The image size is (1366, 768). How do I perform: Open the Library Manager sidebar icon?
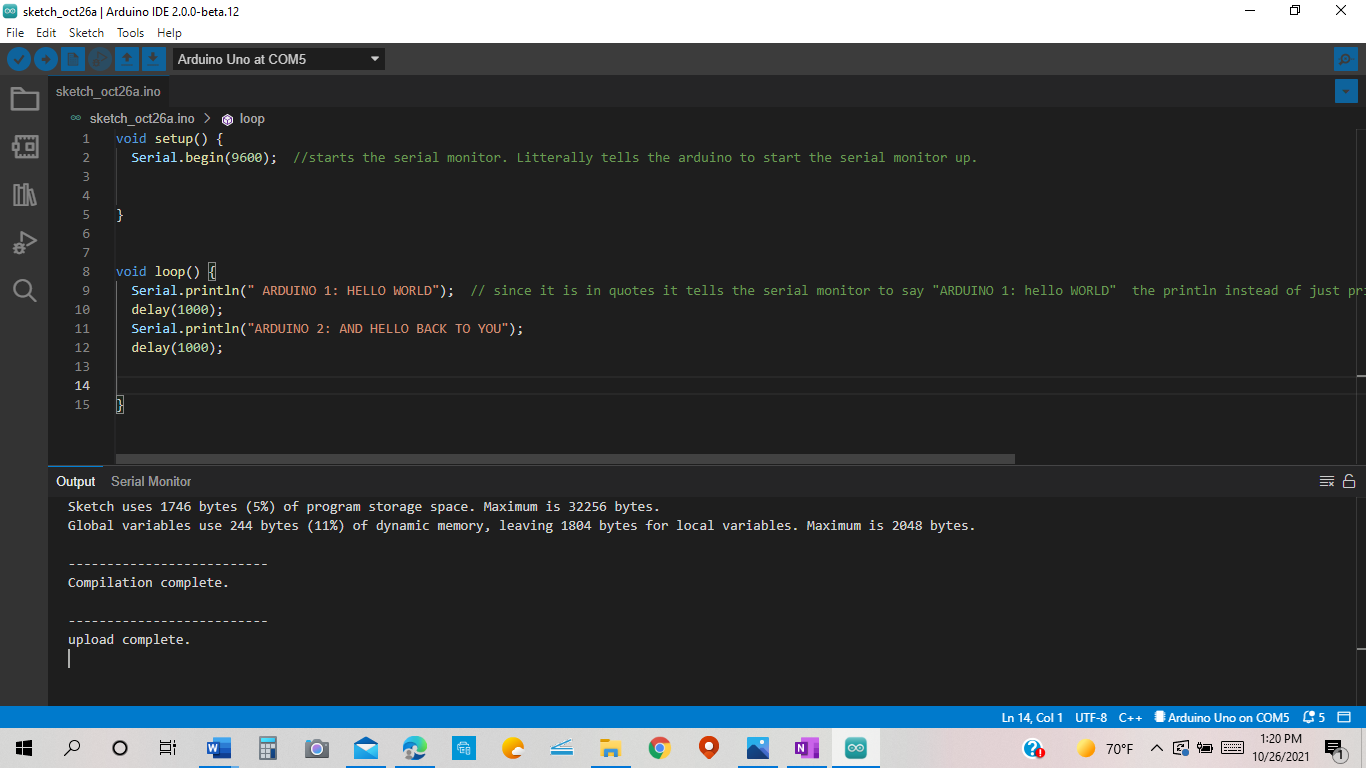pyautogui.click(x=24, y=194)
